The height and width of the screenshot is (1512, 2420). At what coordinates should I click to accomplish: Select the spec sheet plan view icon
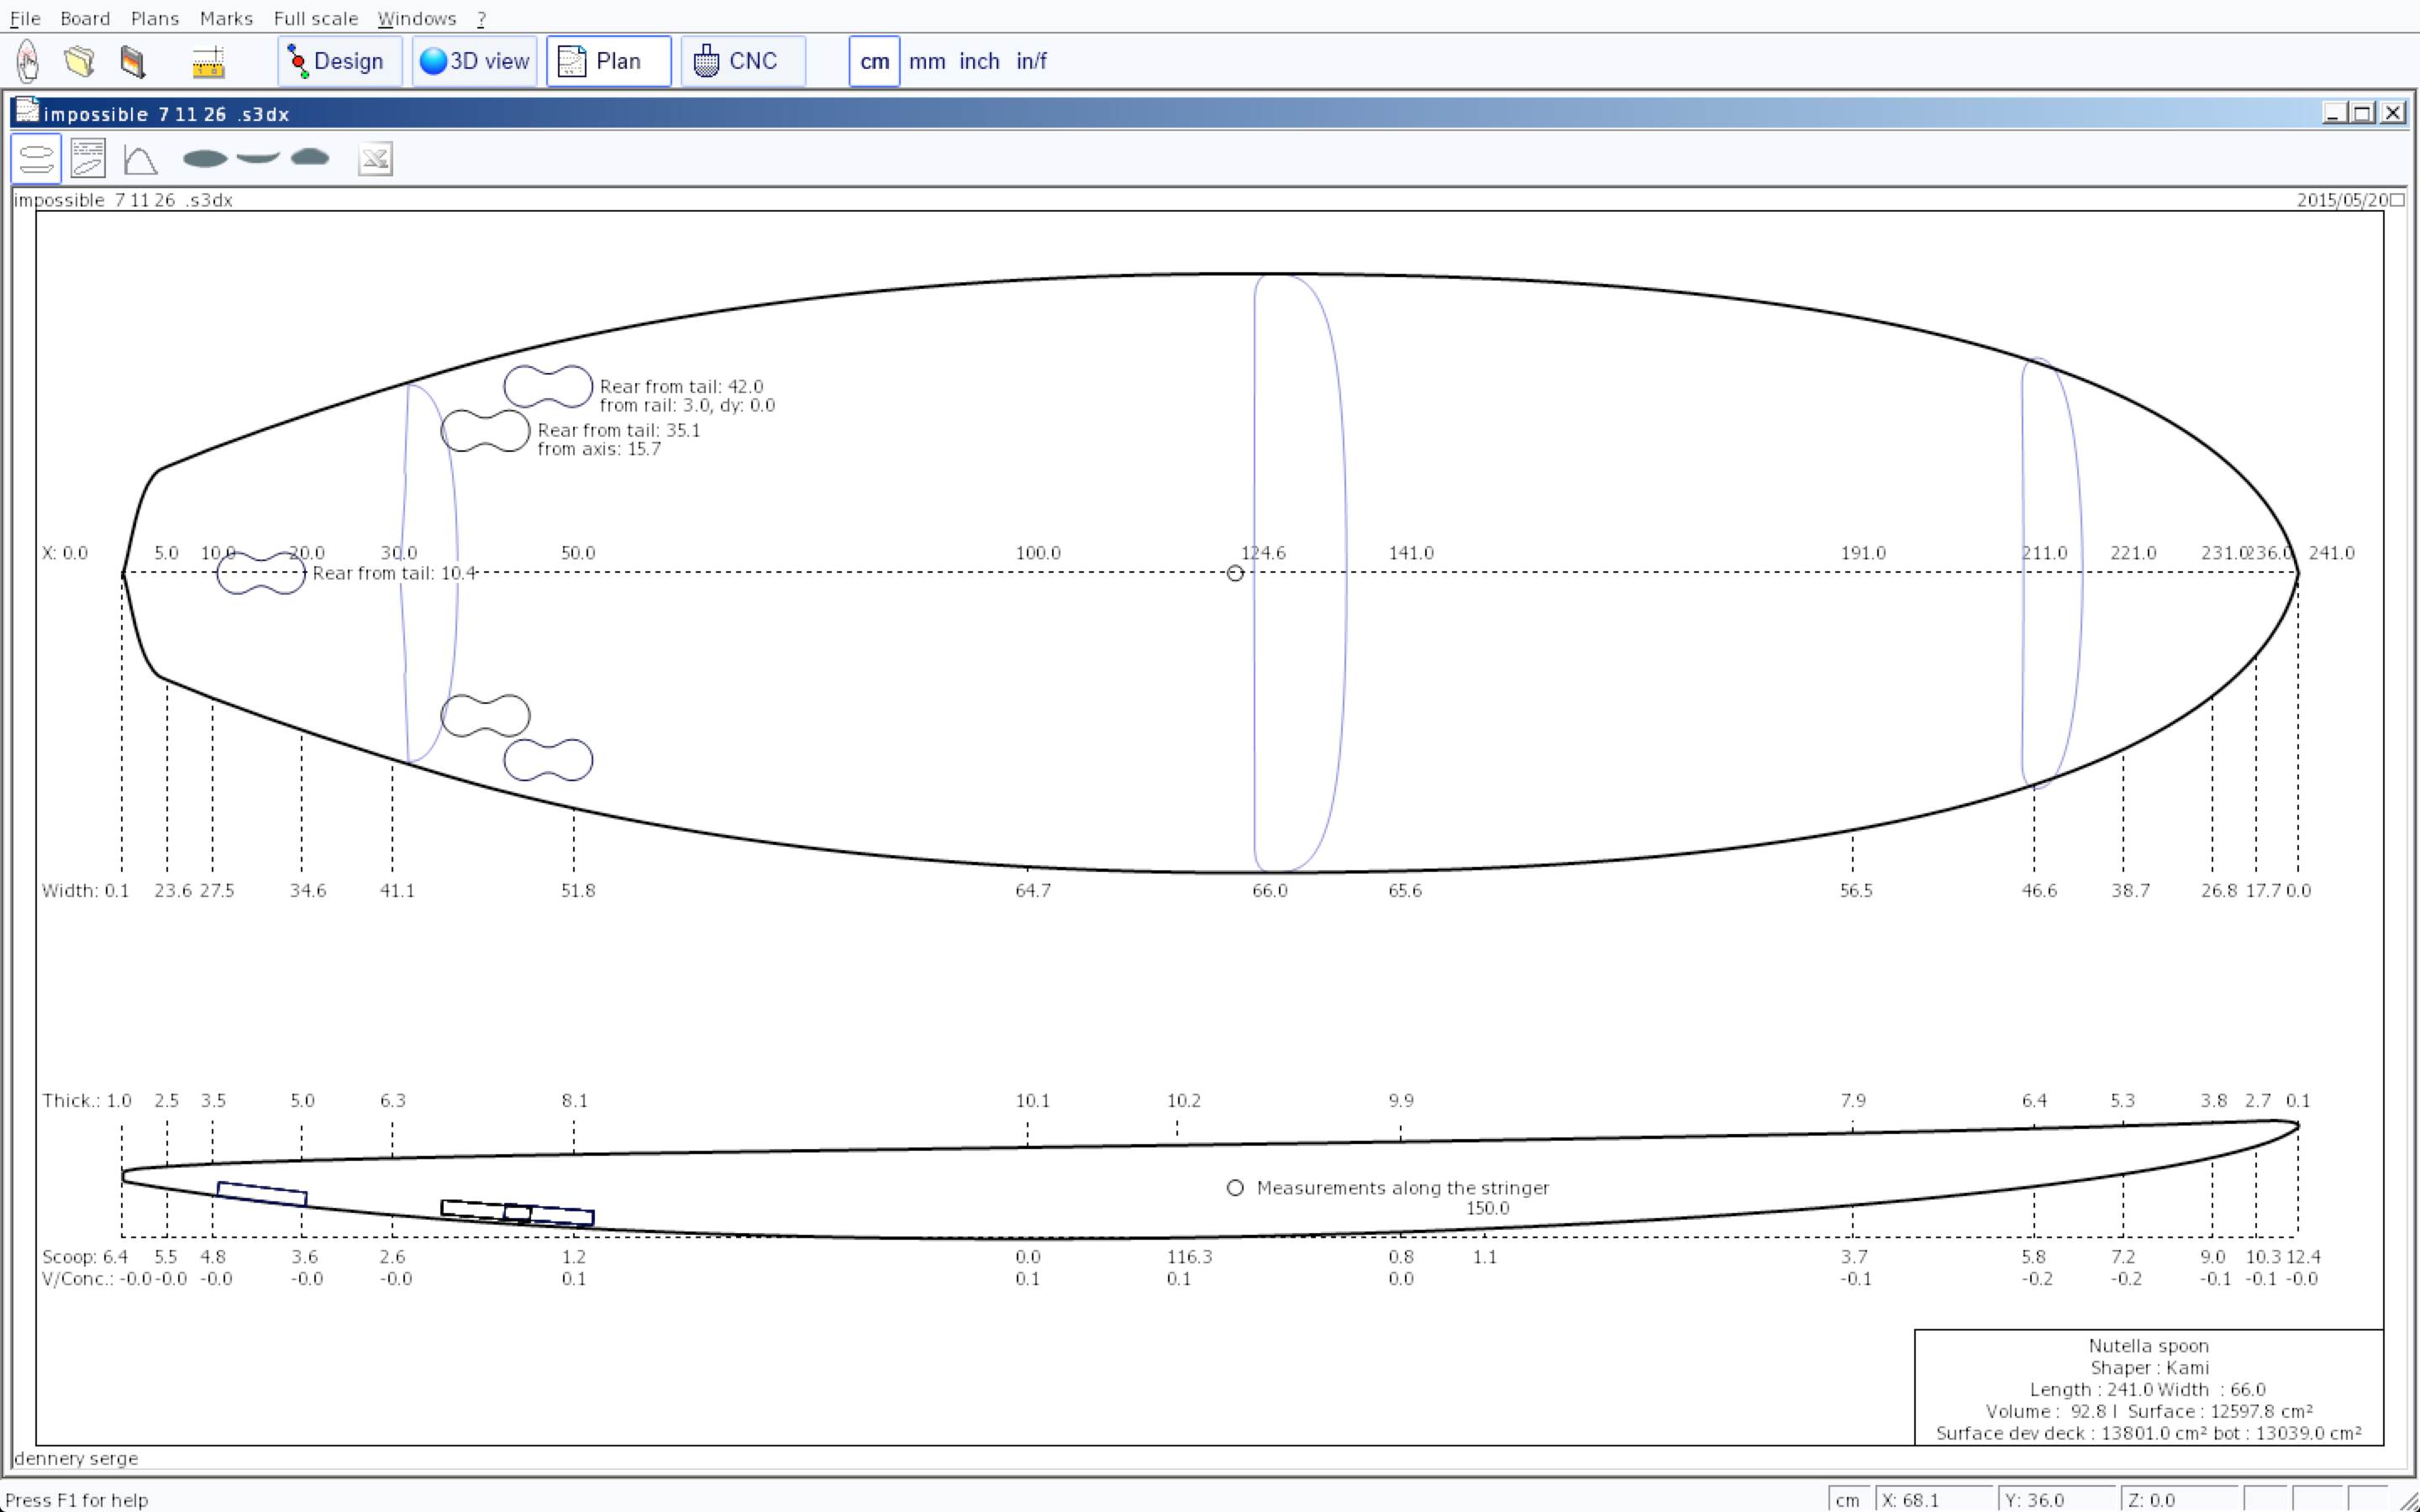88,159
